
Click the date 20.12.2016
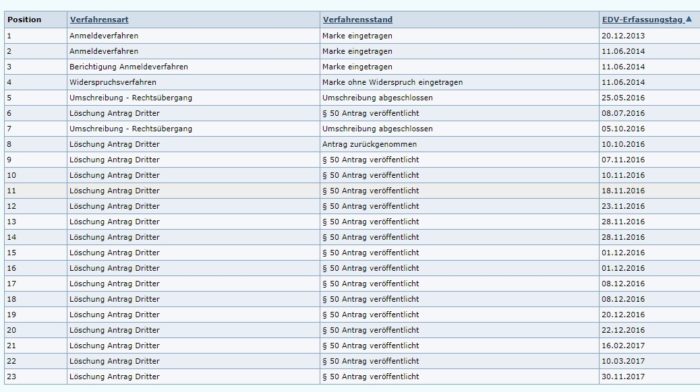[623, 315]
